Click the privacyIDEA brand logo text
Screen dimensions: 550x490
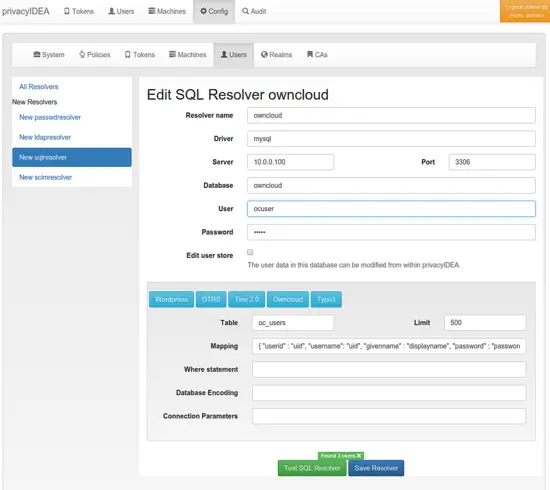(26, 11)
